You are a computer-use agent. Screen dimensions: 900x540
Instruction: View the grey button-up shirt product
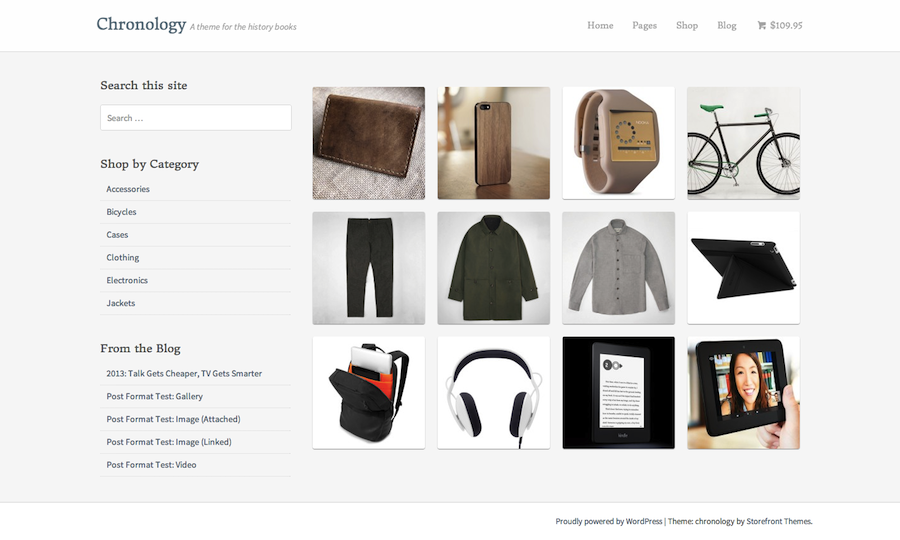tap(619, 268)
